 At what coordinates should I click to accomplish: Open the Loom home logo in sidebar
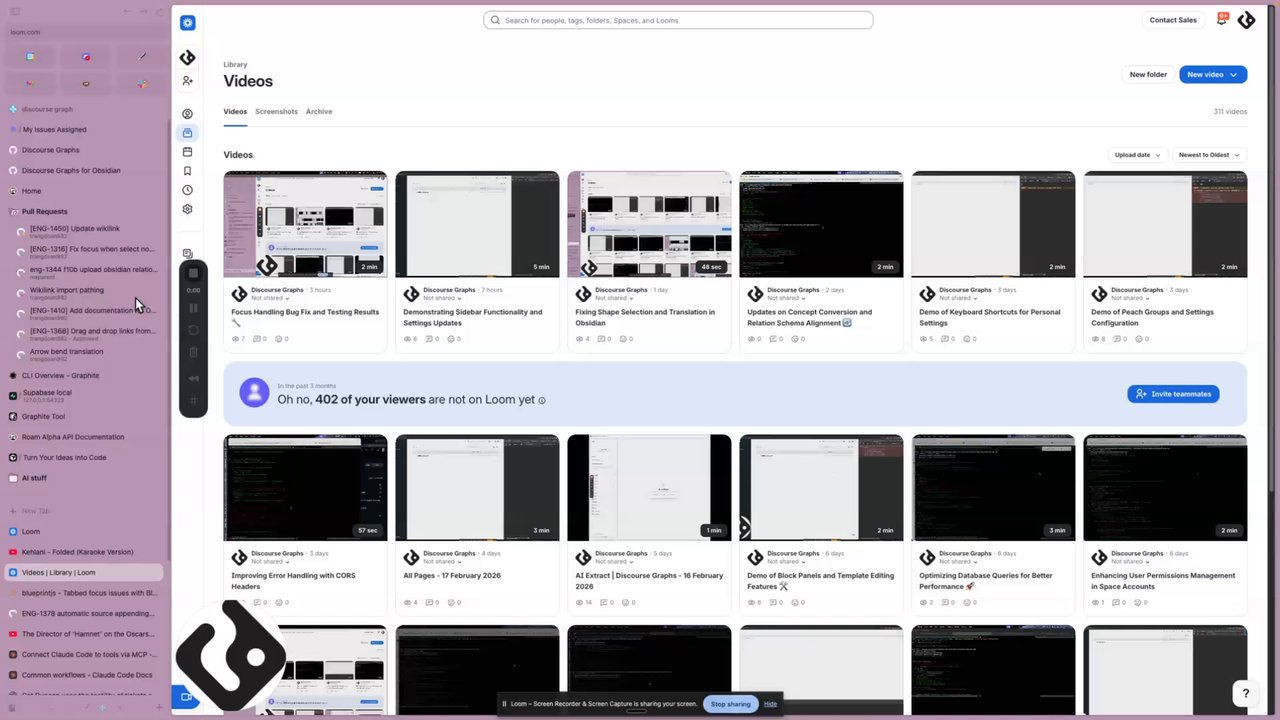click(x=187, y=22)
